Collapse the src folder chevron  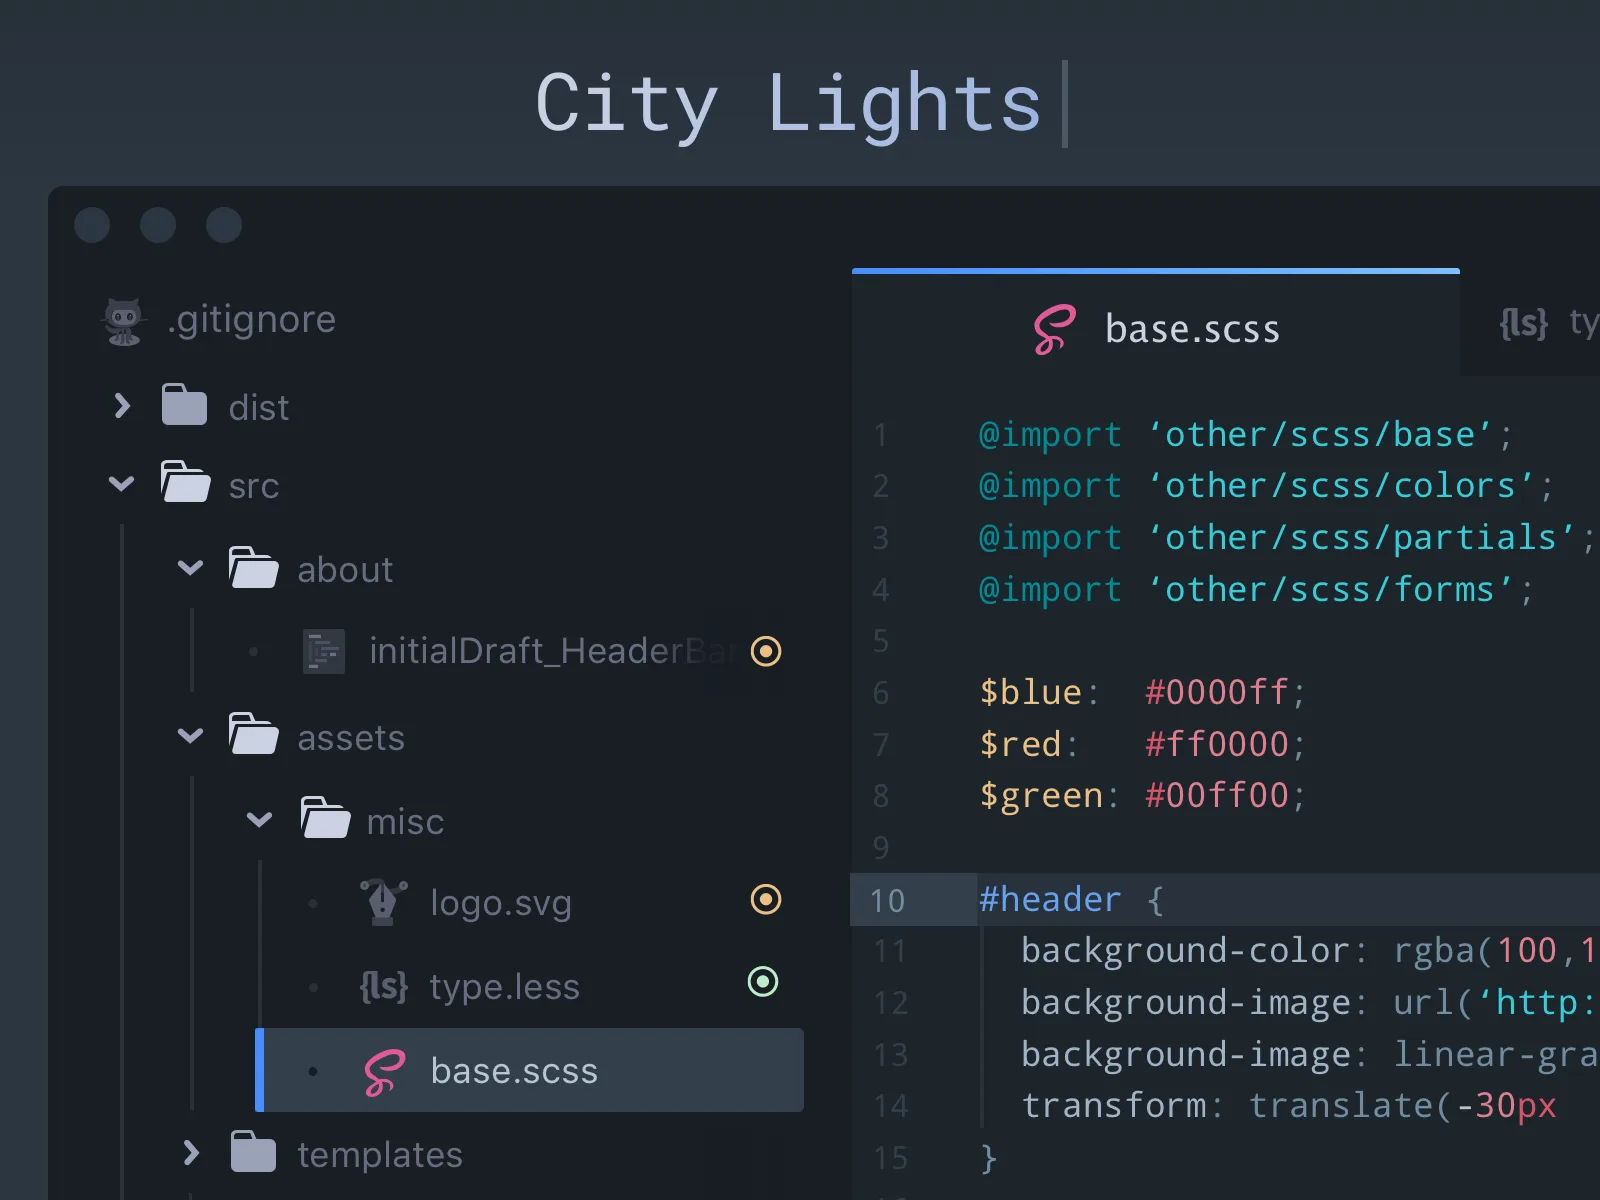121,484
